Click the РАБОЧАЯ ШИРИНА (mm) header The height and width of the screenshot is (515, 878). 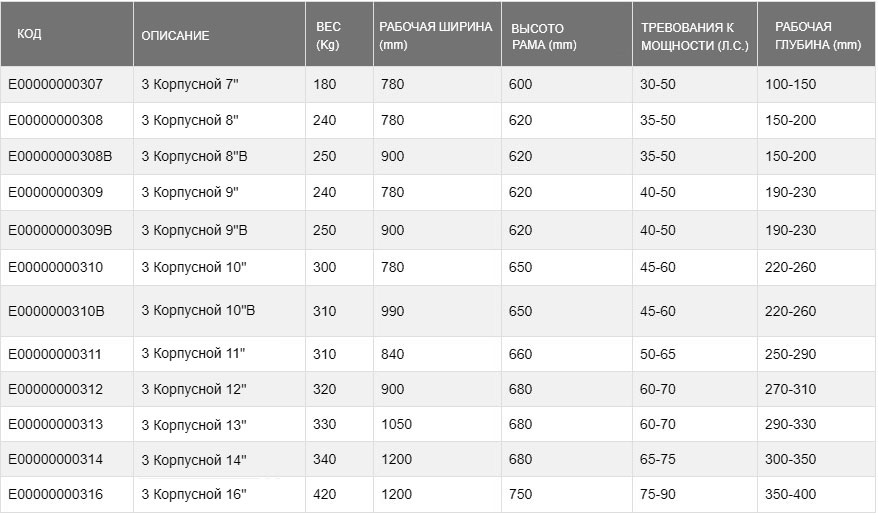[x=435, y=36]
